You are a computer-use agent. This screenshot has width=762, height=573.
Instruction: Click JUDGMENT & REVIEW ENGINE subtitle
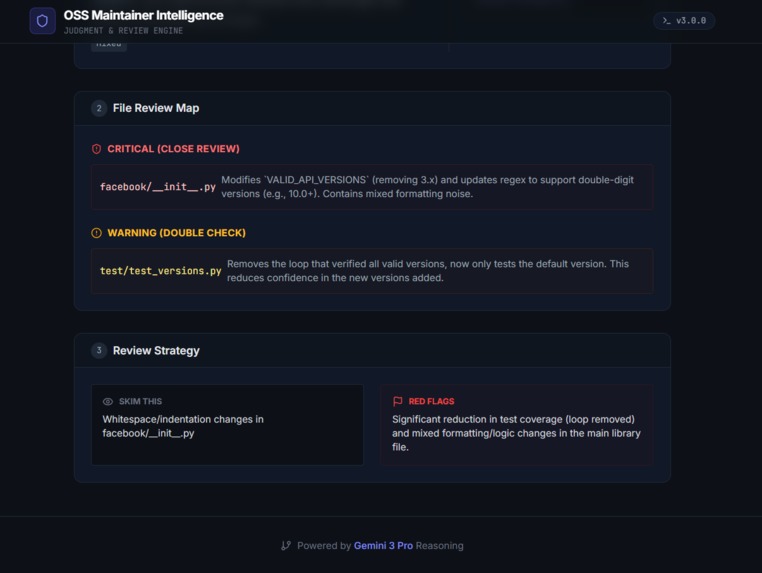[123, 31]
